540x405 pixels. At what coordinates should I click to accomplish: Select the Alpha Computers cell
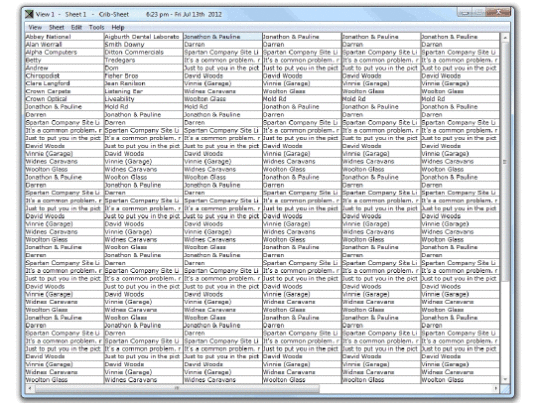point(64,52)
